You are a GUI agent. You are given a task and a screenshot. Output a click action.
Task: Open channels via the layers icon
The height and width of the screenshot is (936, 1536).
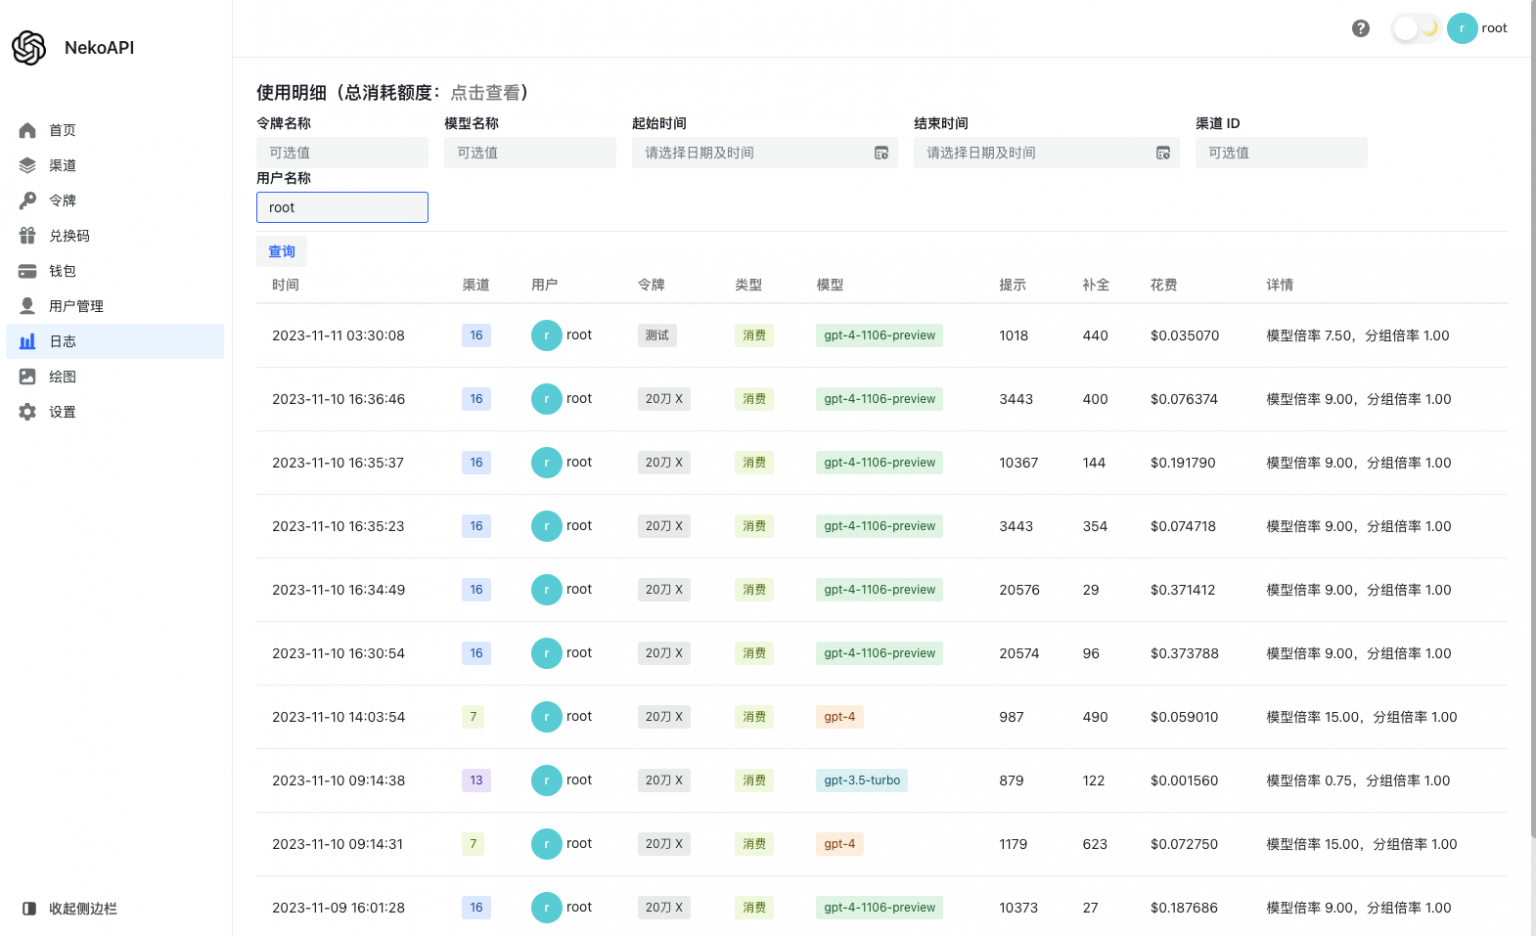click(x=28, y=165)
